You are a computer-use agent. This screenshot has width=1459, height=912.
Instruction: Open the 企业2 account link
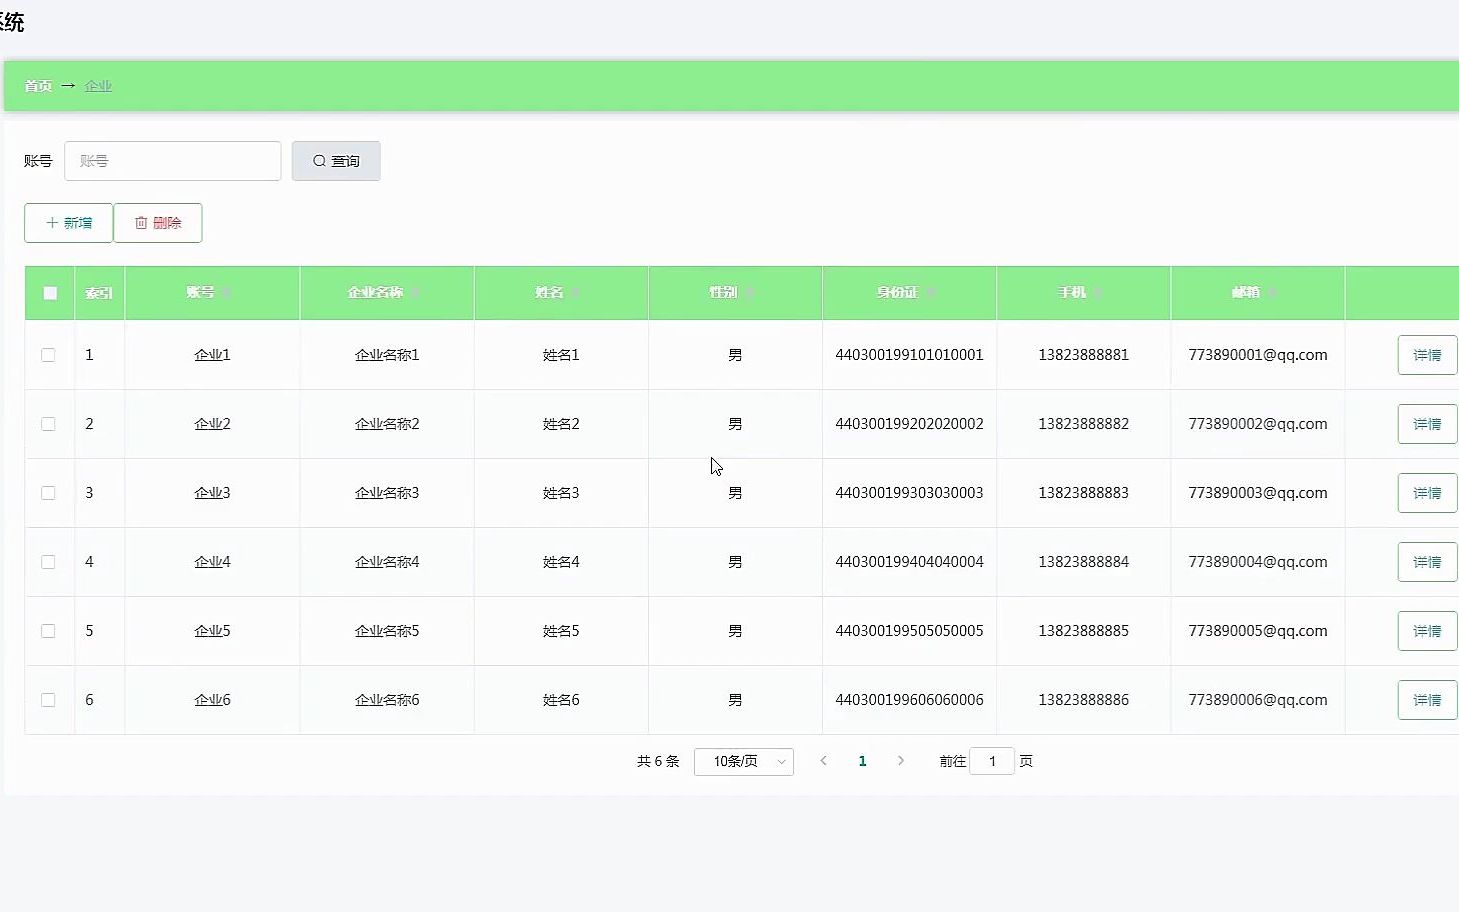[212, 424]
